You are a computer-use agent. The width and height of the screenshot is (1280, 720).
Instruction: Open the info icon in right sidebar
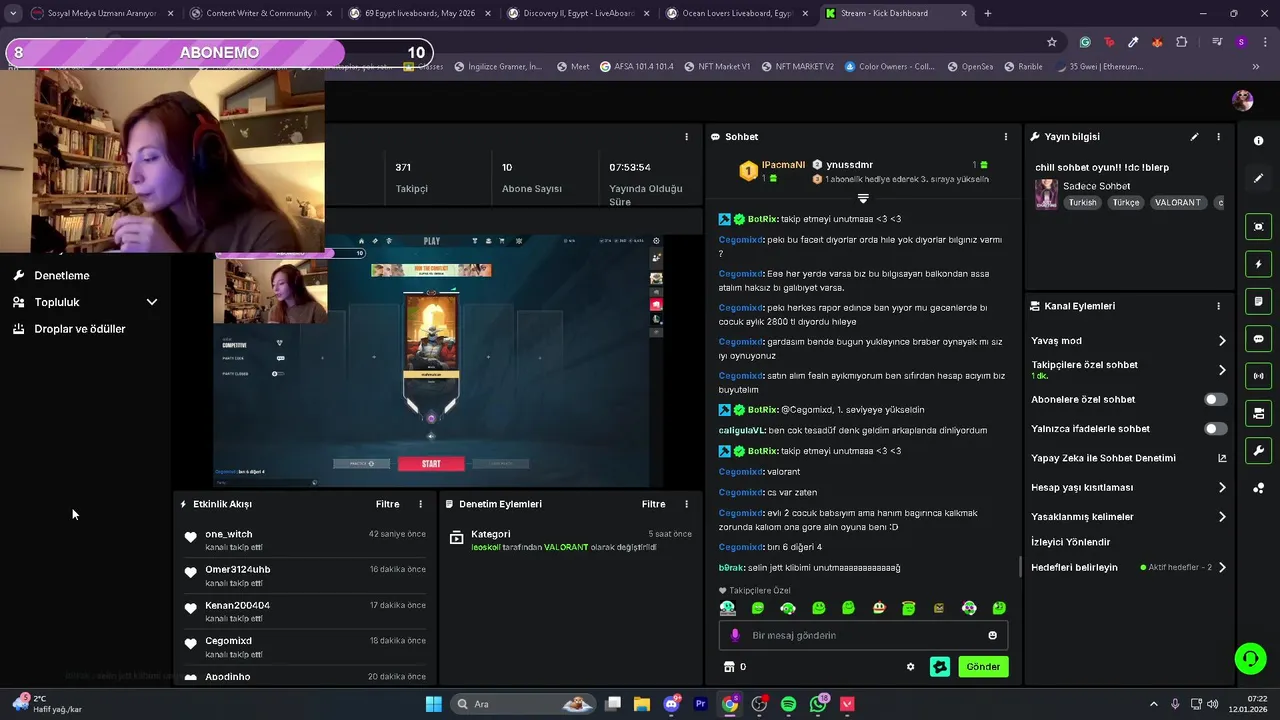tap(1258, 141)
